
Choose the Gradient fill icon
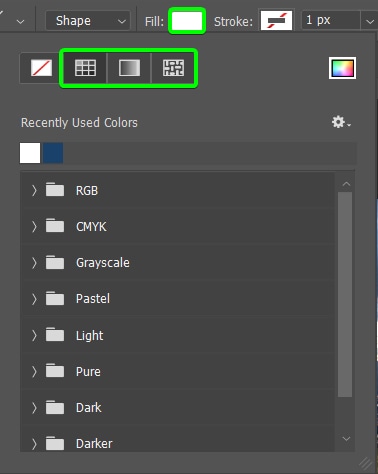tap(129, 68)
